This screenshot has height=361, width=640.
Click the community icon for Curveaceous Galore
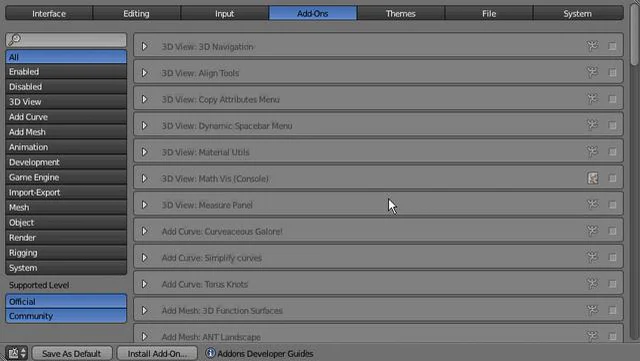point(592,231)
